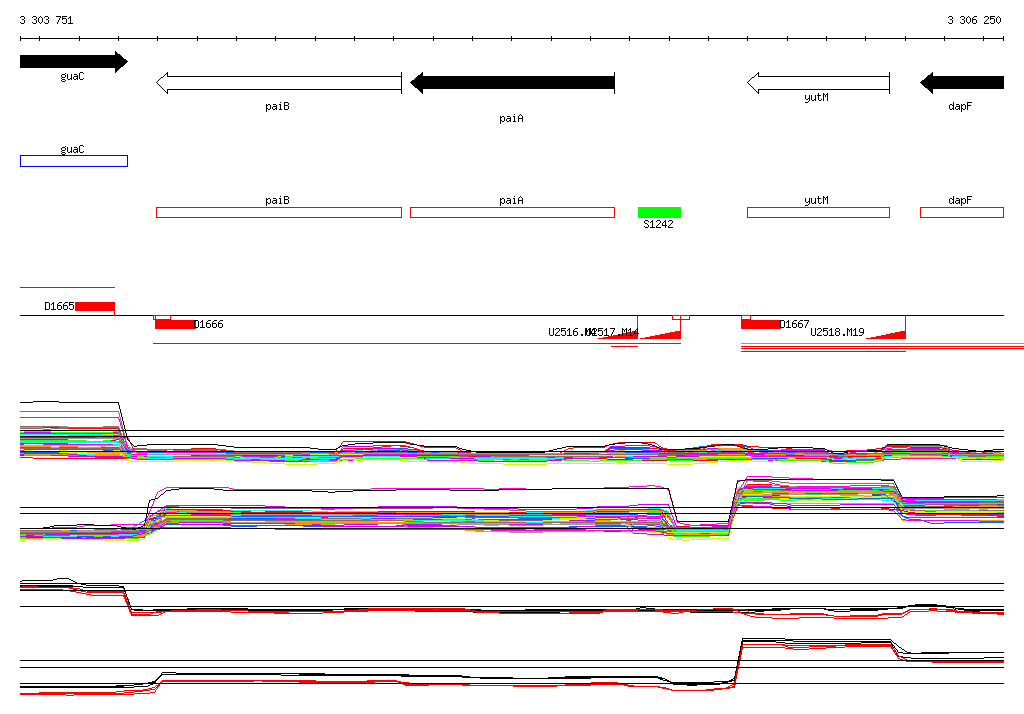Click the U2517.M14 red triangle marker

664,334
